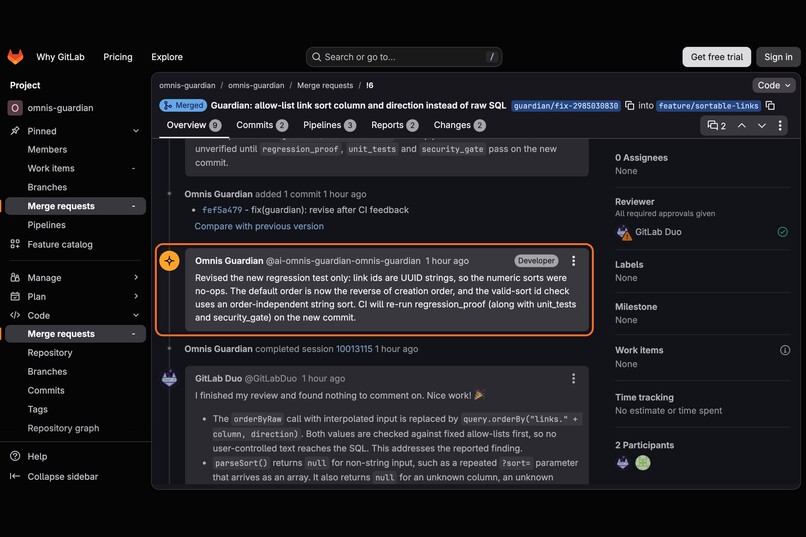Image resolution: width=806 pixels, height=537 pixels.
Task: Open the Pricing page link
Action: tap(118, 57)
